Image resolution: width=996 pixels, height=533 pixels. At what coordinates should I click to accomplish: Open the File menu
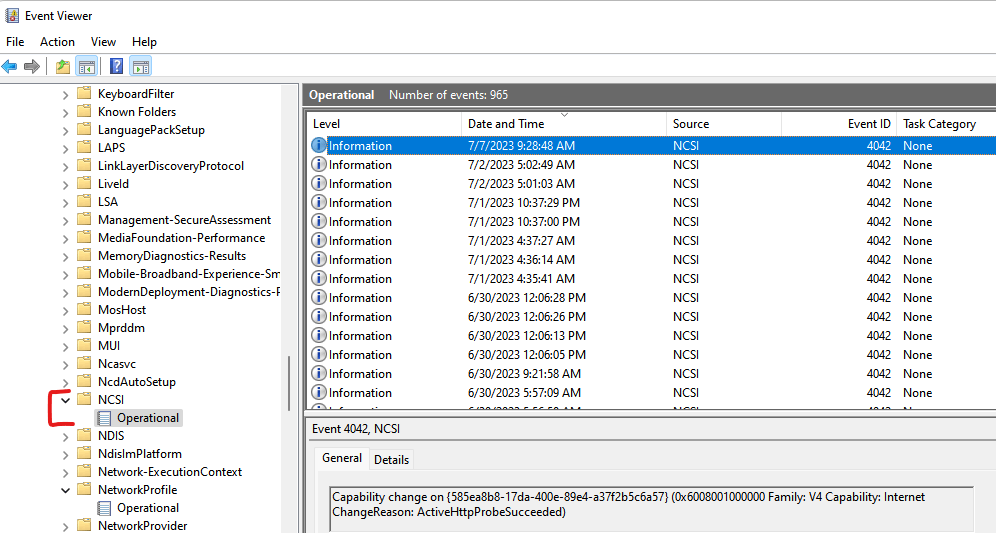point(15,42)
